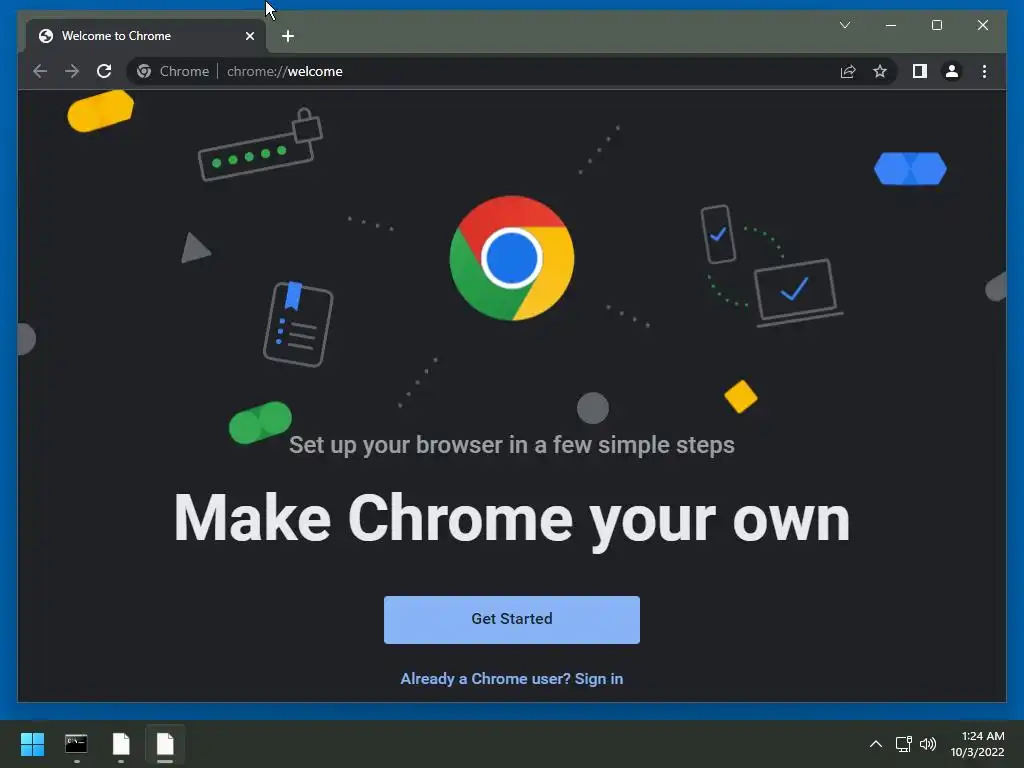
Task: Select the Welcome to Chrome tab
Action: point(146,36)
